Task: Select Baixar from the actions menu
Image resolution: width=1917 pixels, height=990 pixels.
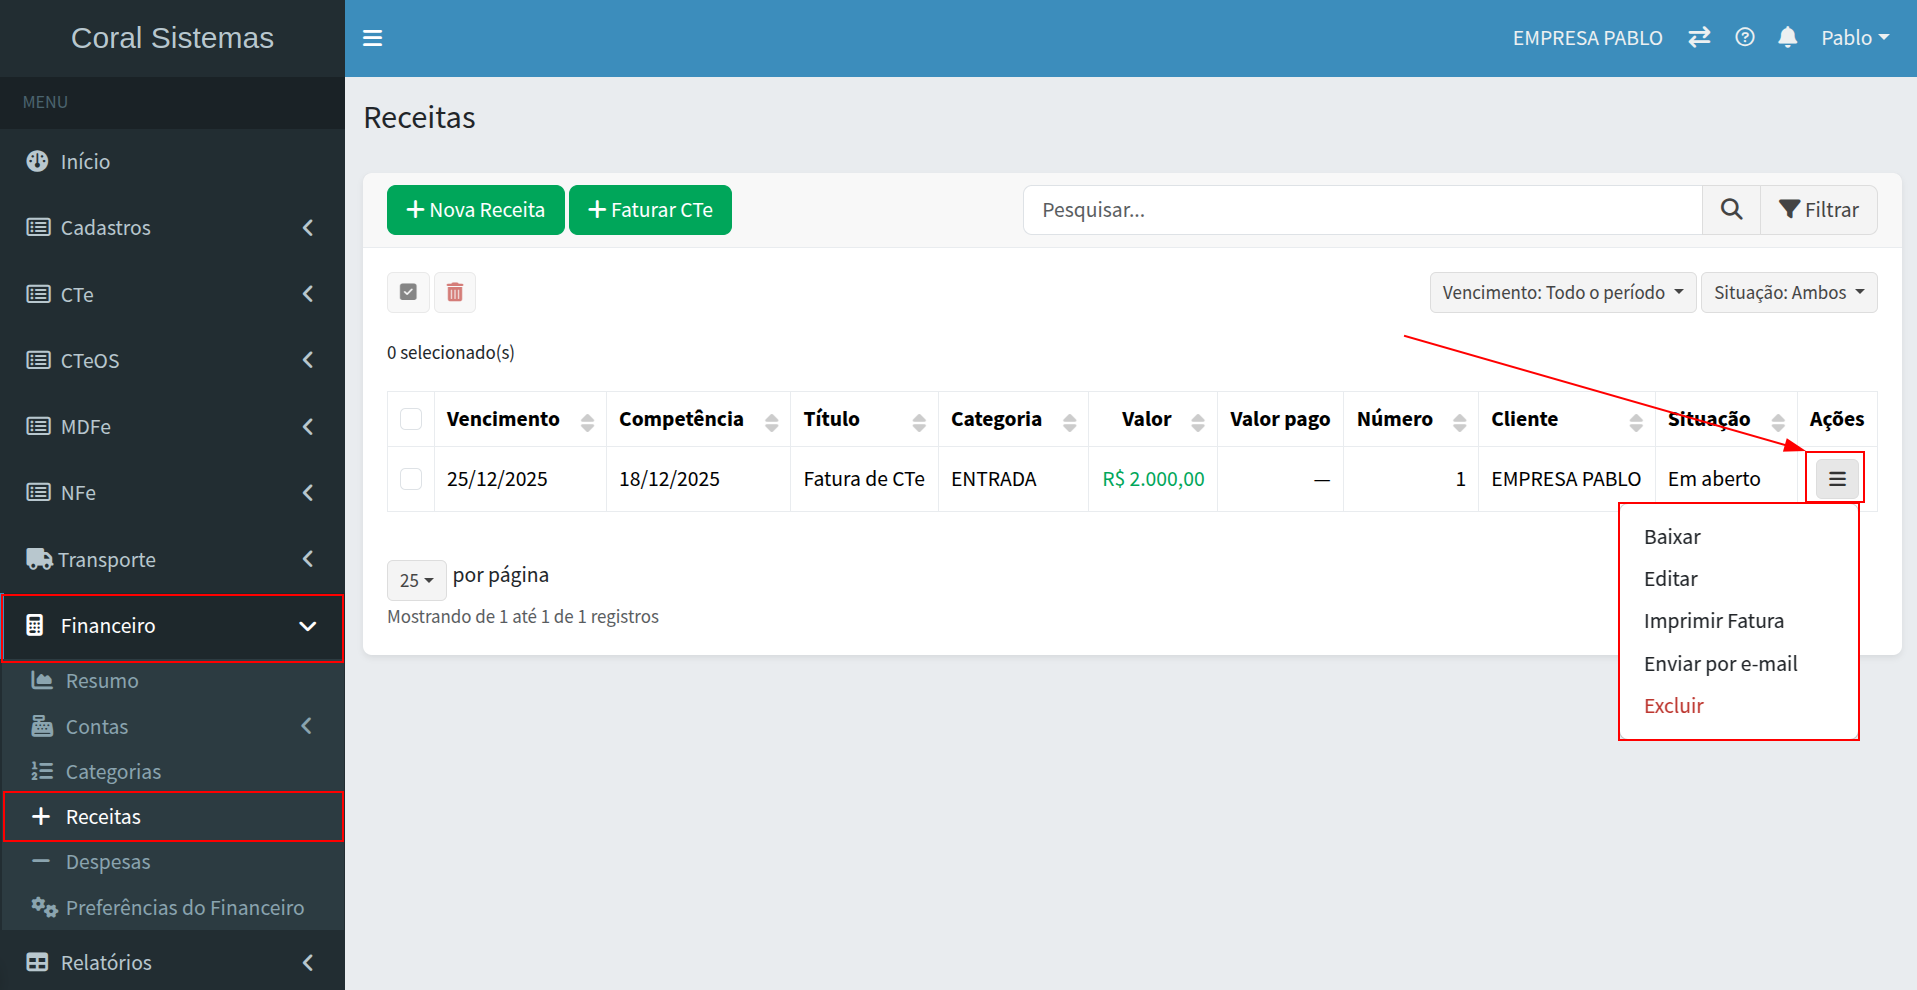Action: 1672,537
